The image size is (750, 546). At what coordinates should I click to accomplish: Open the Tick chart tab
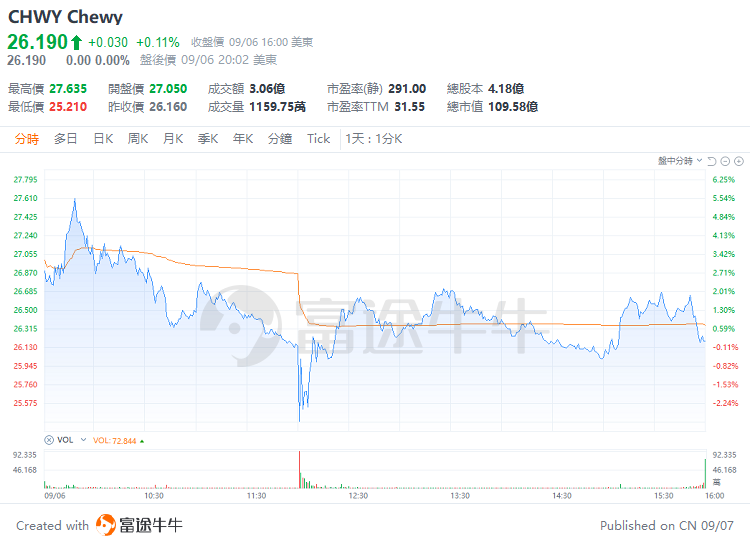[x=319, y=139]
